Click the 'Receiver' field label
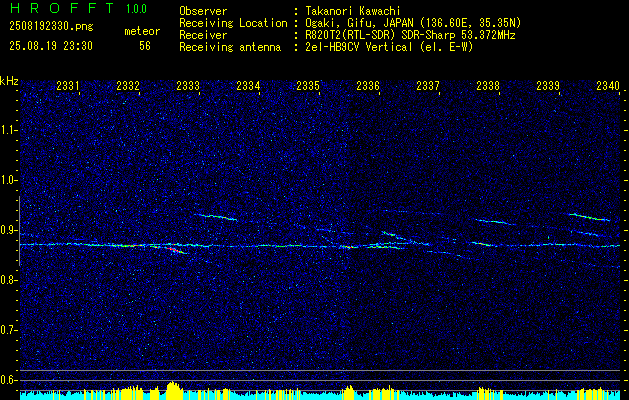The height and width of the screenshot is (400, 629). (203, 35)
